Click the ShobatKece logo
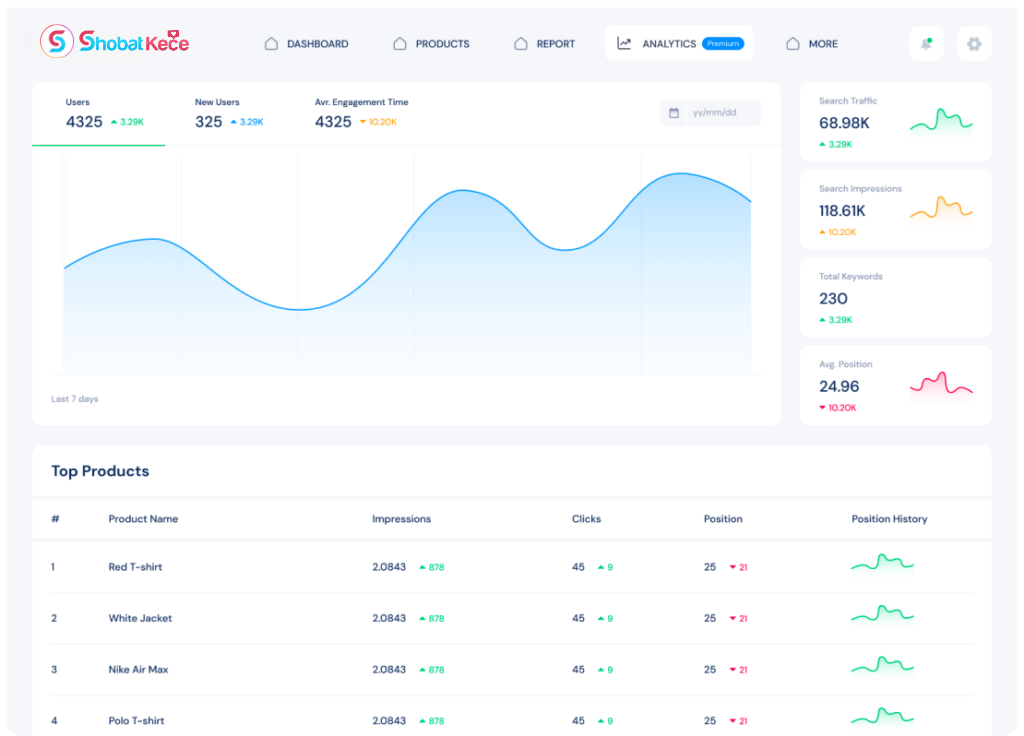This screenshot has width=1024, height=736. [x=114, y=41]
